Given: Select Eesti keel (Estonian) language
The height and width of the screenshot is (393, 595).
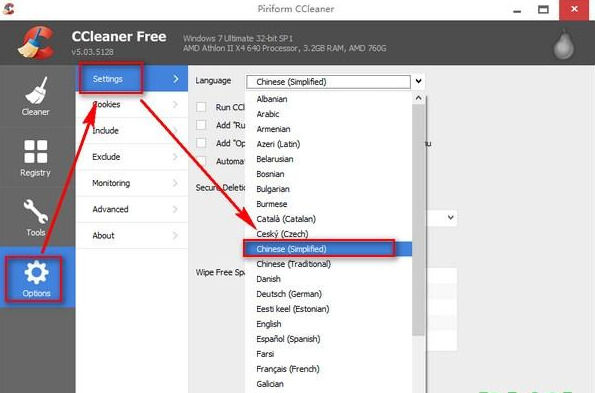Looking at the screenshot, I should tap(328, 309).
